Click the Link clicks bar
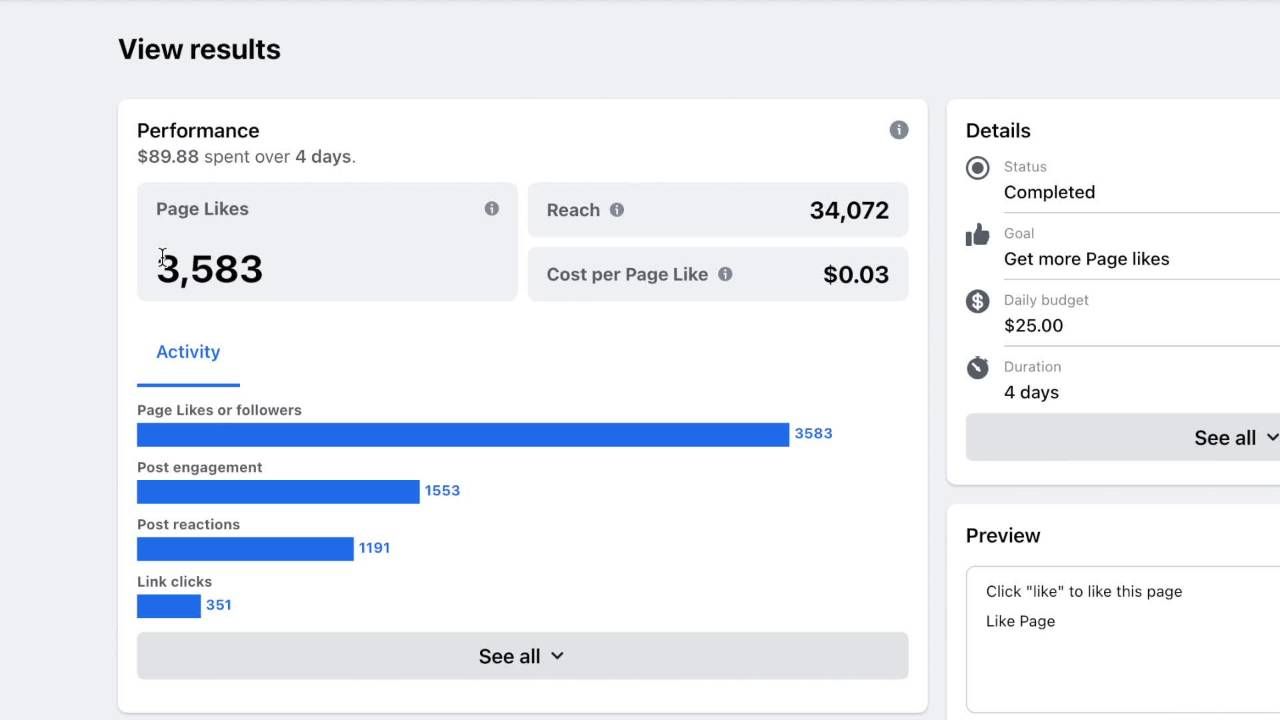Image resolution: width=1280 pixels, height=720 pixels. 169,605
